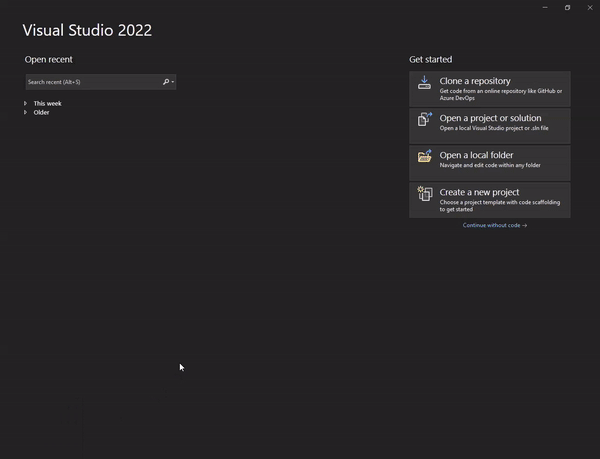Minimize the Visual Studio 2022 window
The image size is (600, 459).
pos(545,8)
